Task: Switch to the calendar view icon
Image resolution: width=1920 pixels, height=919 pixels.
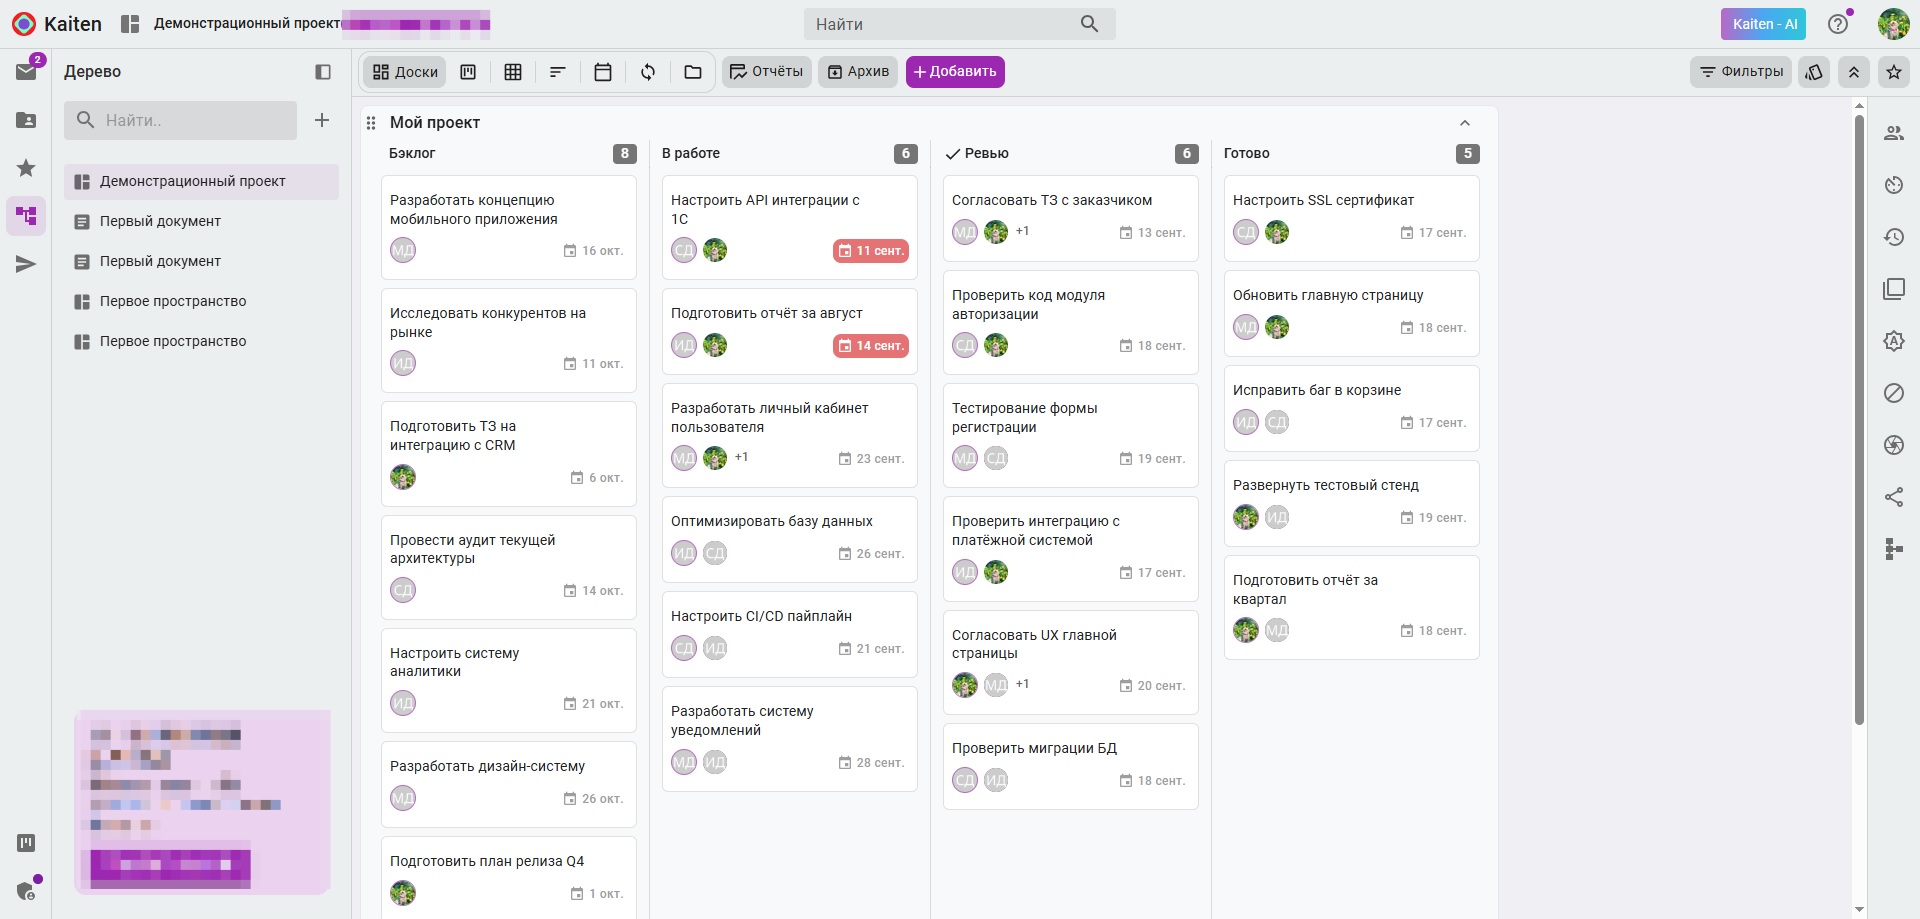Action: click(x=603, y=72)
